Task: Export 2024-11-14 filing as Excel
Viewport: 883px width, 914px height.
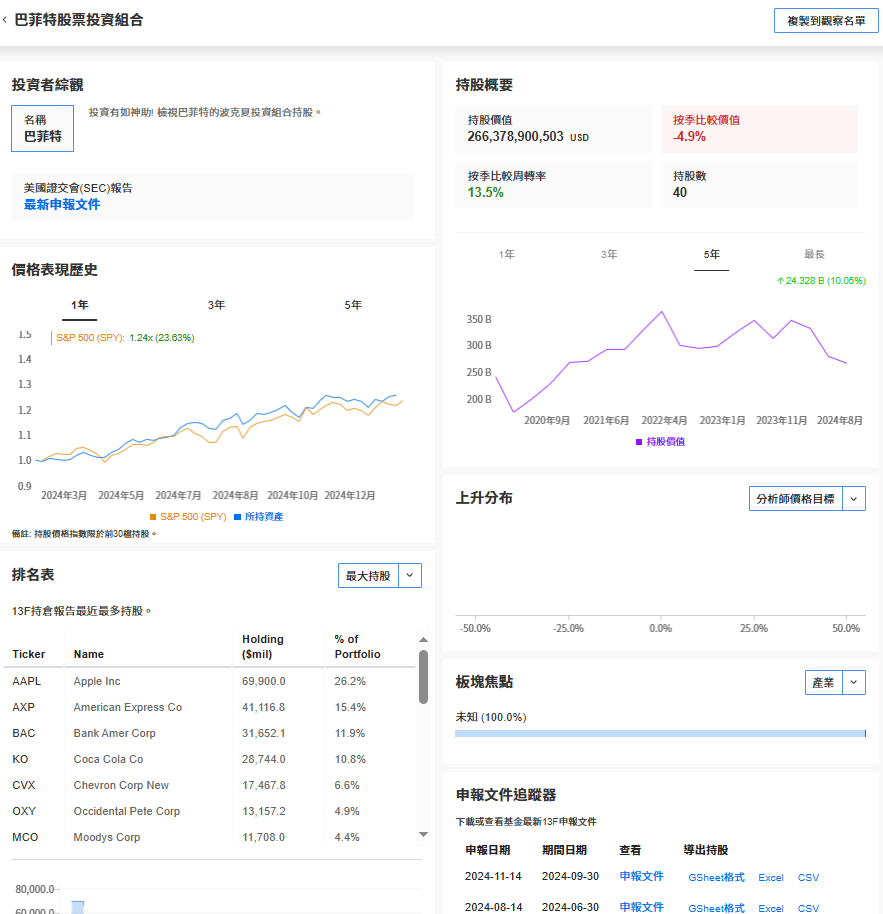Action: click(771, 877)
